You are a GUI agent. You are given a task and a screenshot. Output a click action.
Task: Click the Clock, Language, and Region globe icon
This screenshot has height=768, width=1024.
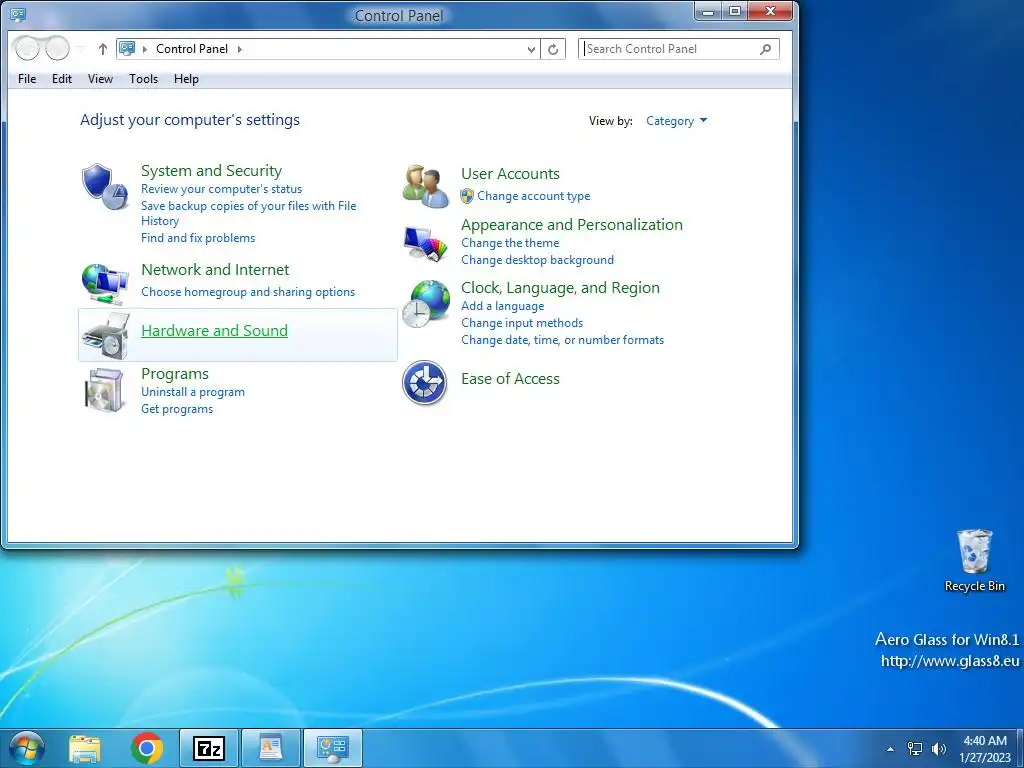(x=425, y=304)
